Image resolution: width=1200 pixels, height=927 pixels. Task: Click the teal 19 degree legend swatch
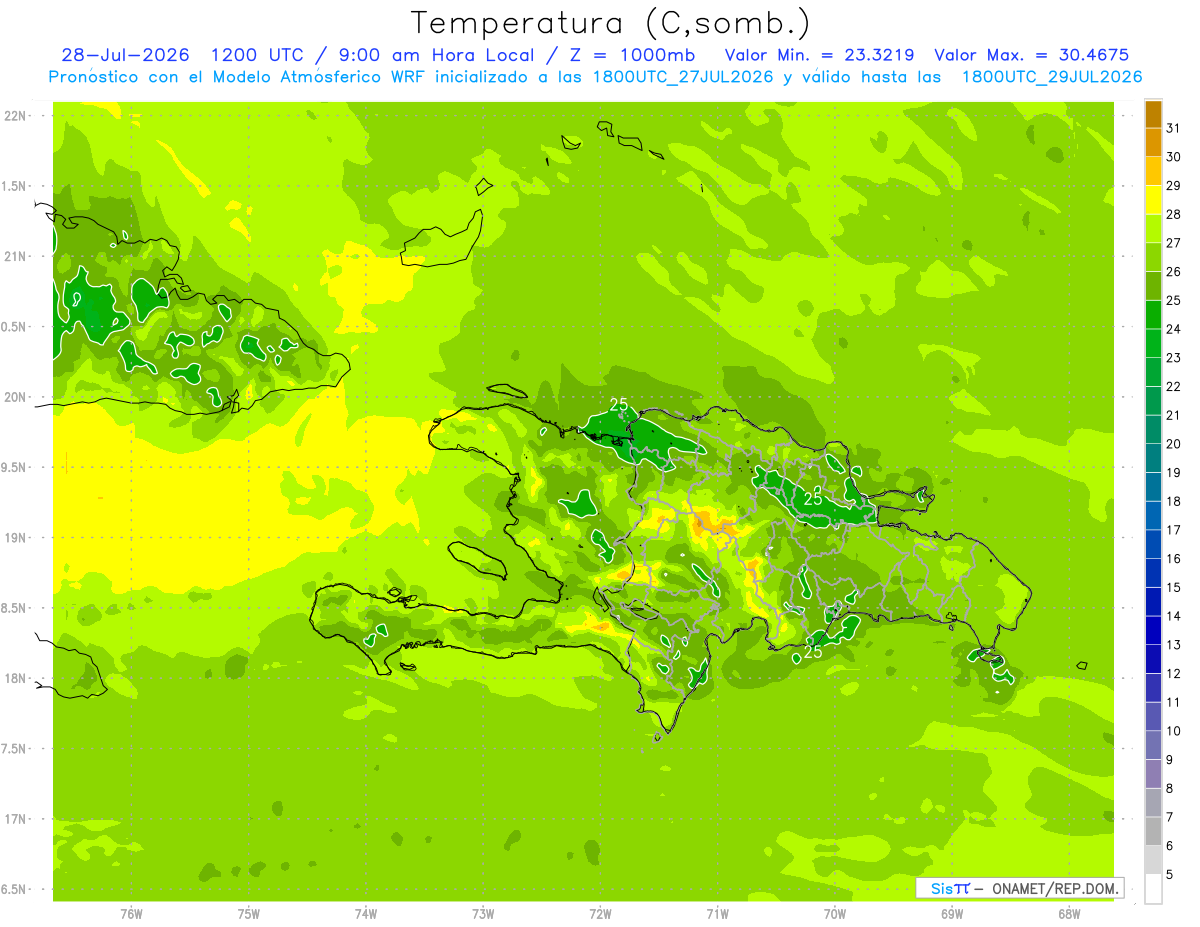coord(1153,458)
